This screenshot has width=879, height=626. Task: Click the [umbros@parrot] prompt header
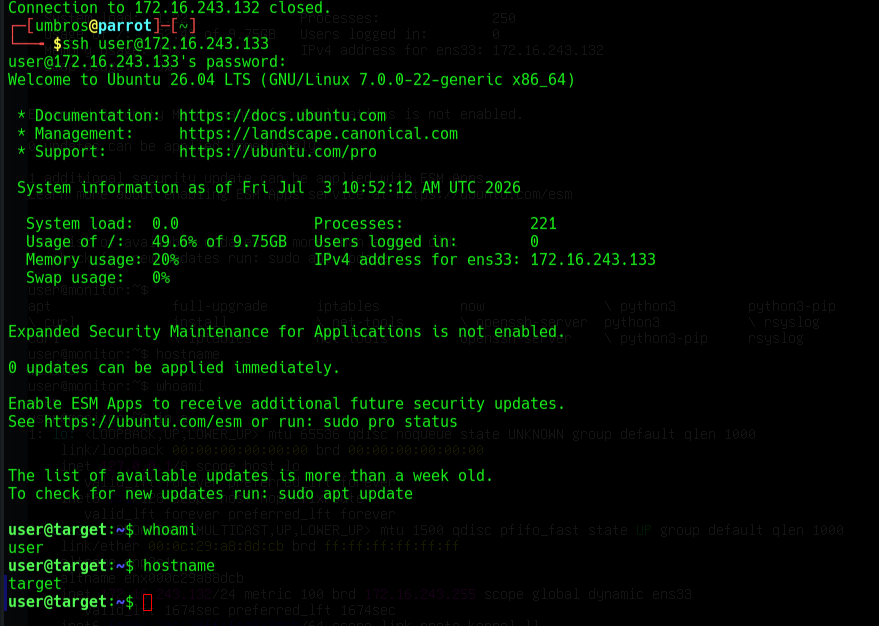94,26
